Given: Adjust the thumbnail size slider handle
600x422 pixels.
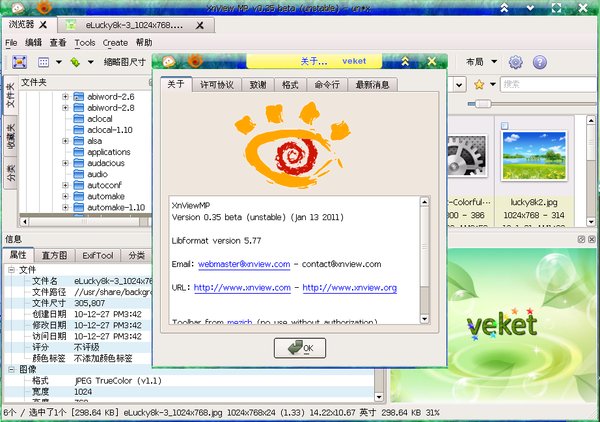Looking at the screenshot, I should pos(483,104).
